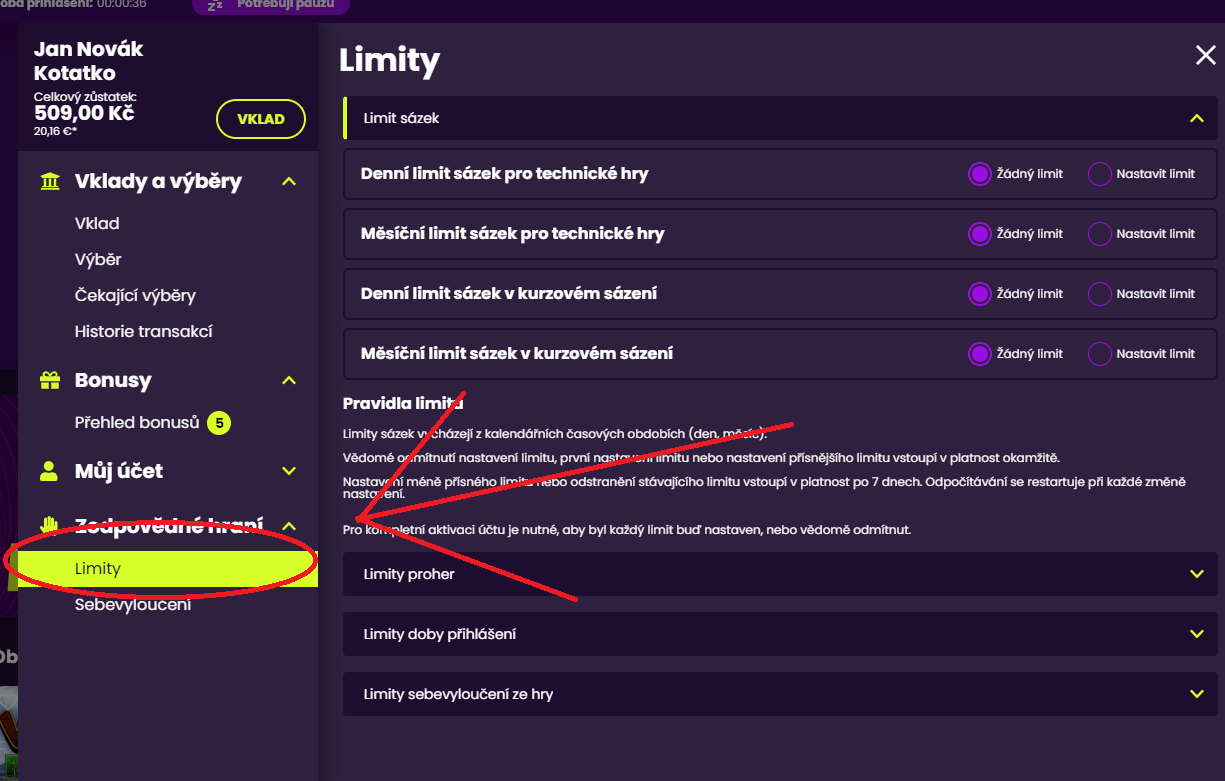The image size is (1225, 781).
Task: Expand Limity sebevyloučení ze hry section
Action: [x=1196, y=694]
